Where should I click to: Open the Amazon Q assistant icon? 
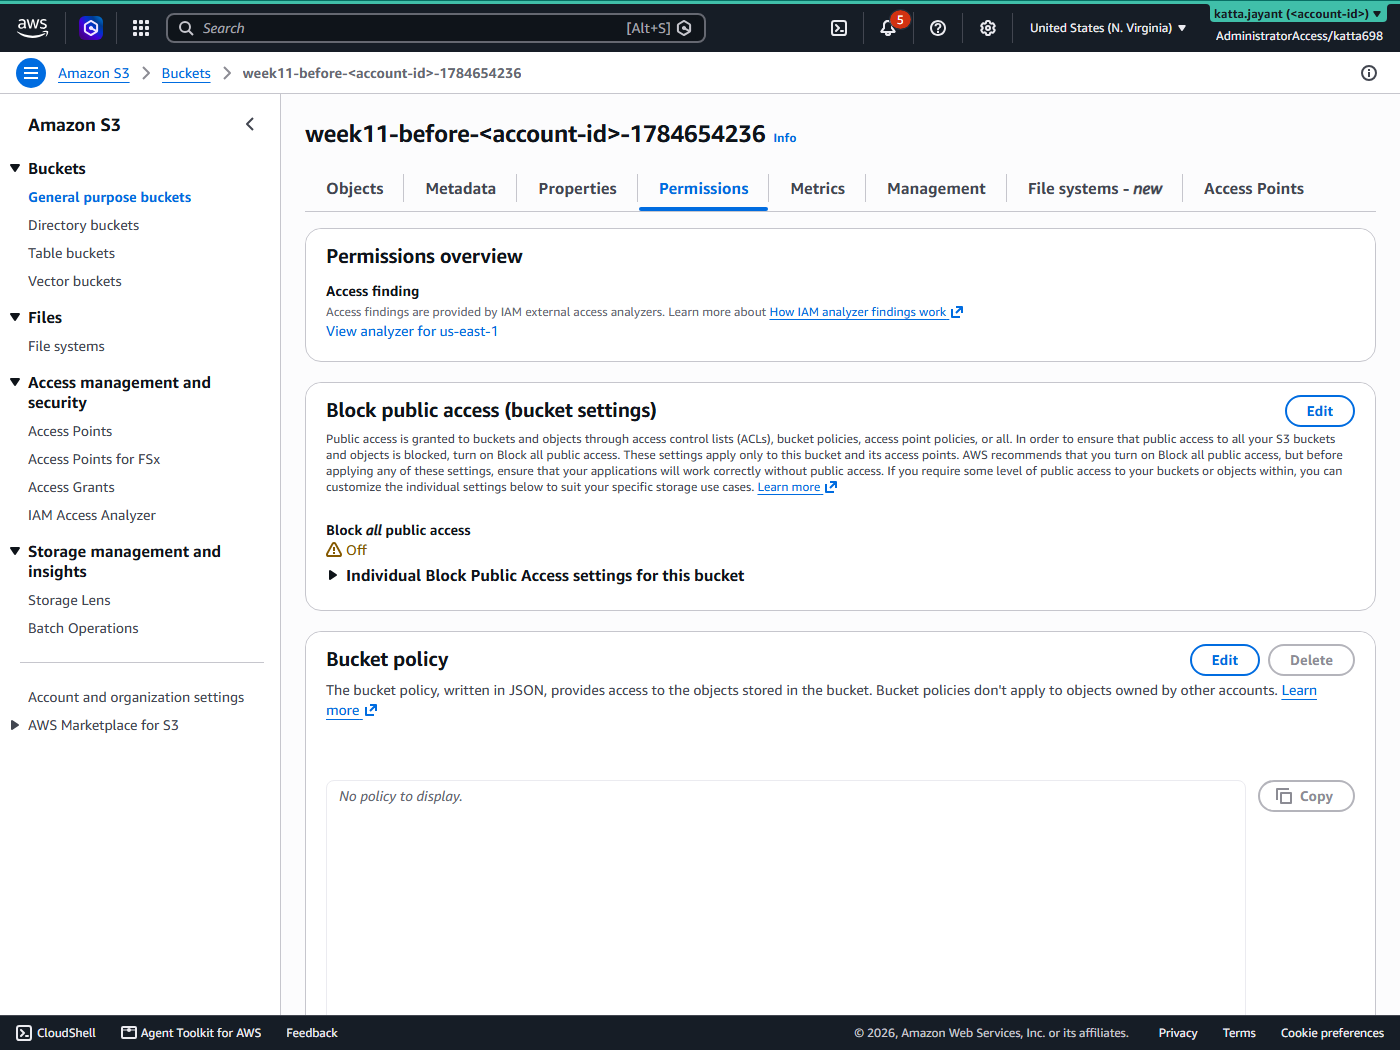91,28
